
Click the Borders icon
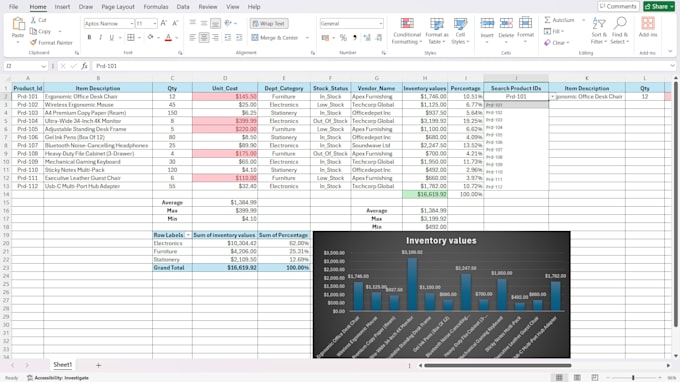pos(131,38)
